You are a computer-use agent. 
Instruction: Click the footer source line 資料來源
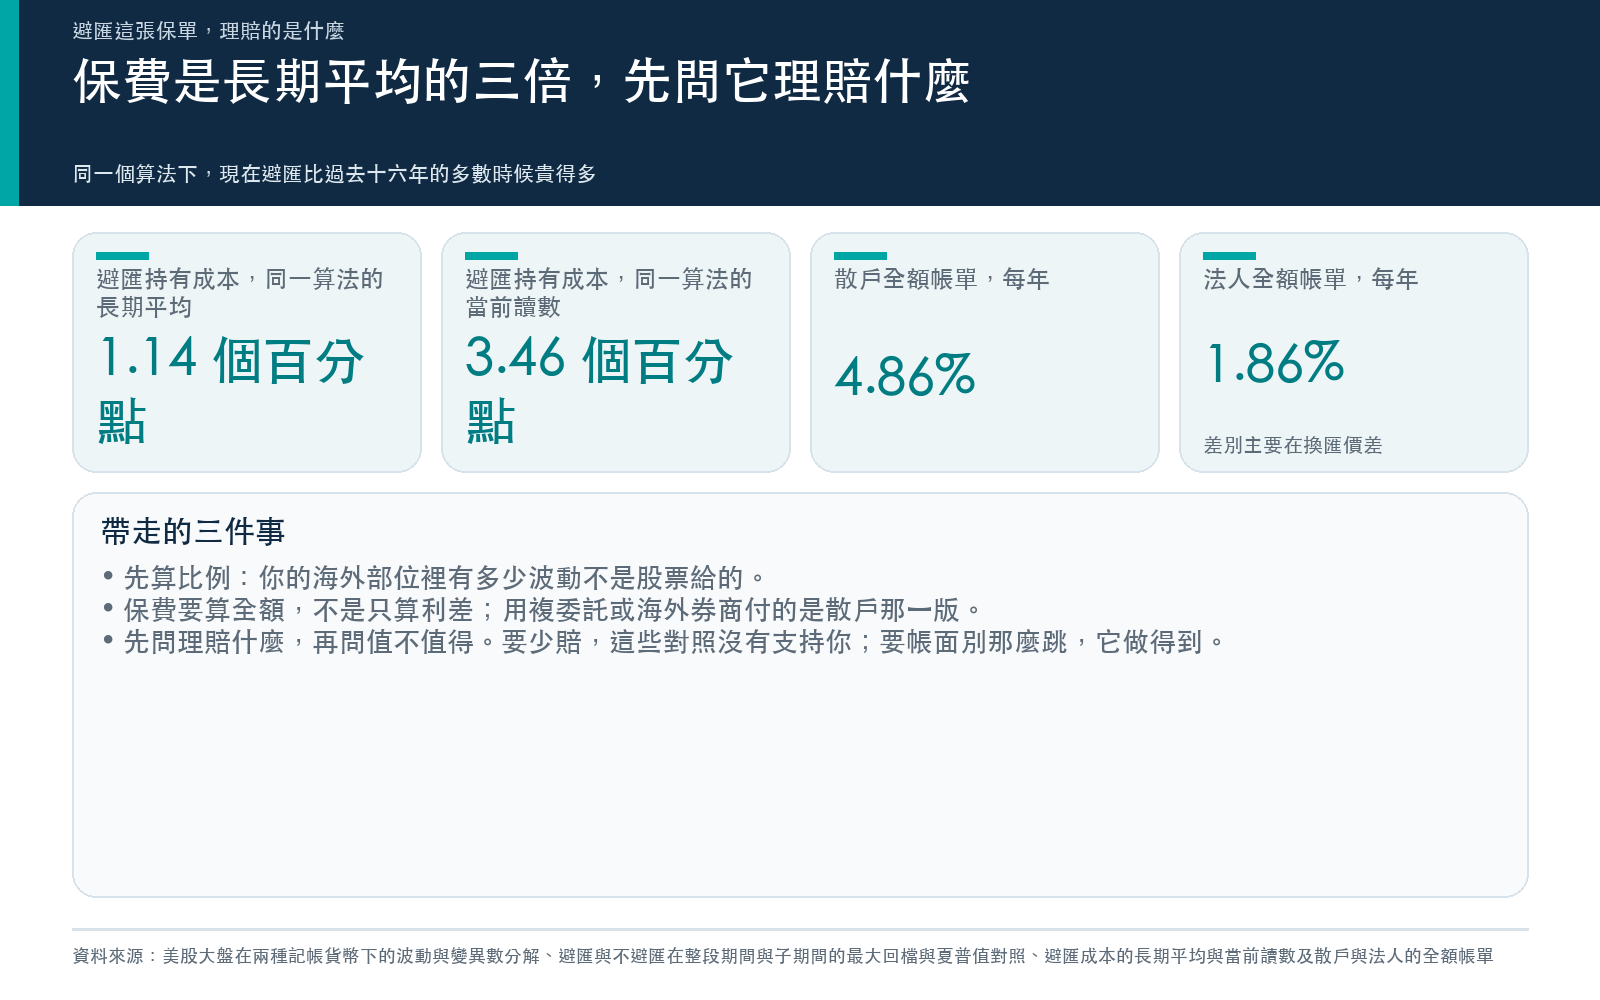coord(783,956)
